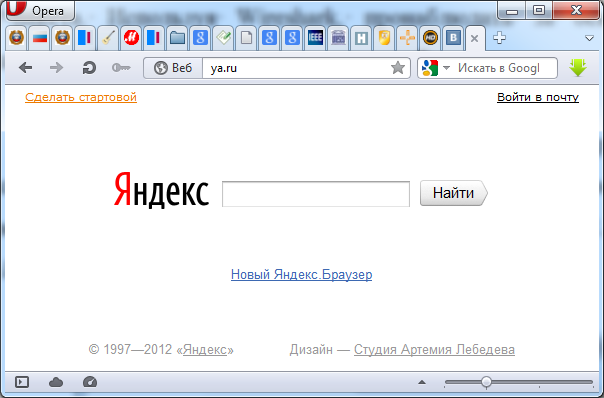Close the current ya.ru tab
Image resolution: width=604 pixels, height=398 pixels.
coord(475,39)
